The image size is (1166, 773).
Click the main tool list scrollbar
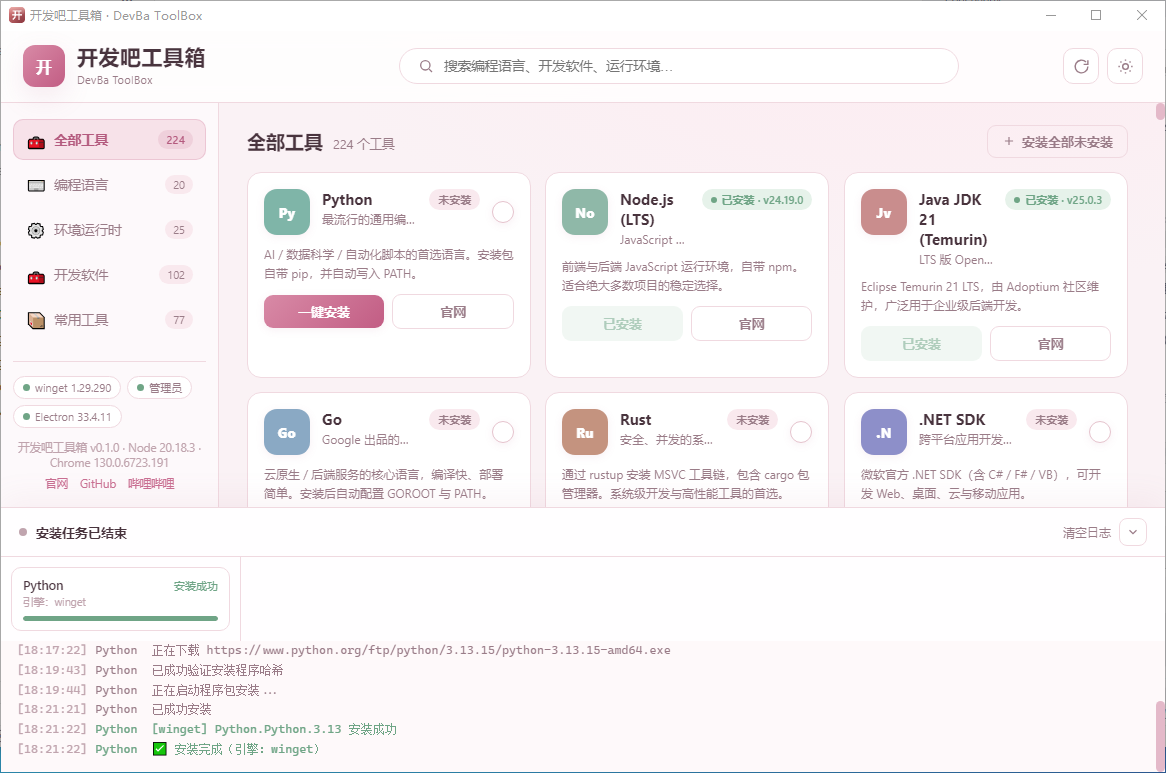(1160, 111)
